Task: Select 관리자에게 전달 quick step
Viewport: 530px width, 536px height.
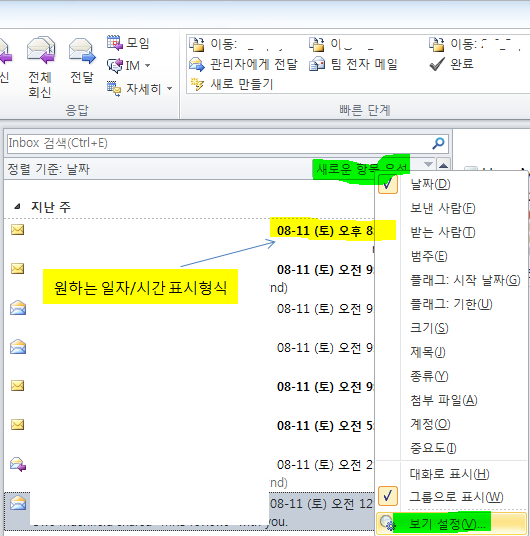Action: pos(243,64)
